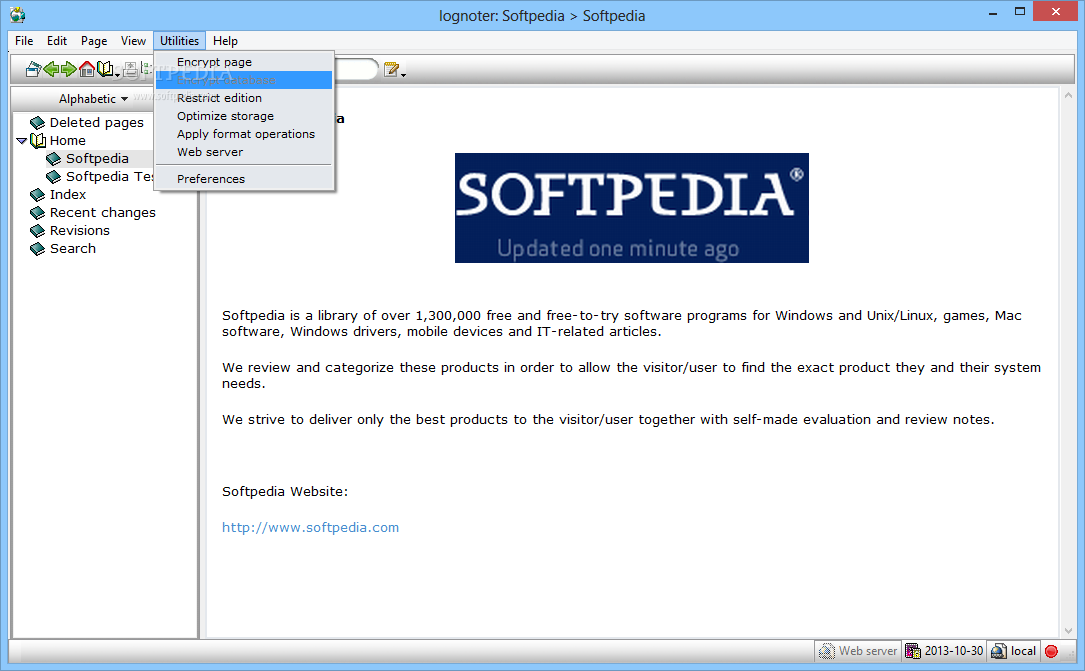Choose Apply format operations menu entry
Image resolution: width=1085 pixels, height=671 pixels.
(244, 134)
